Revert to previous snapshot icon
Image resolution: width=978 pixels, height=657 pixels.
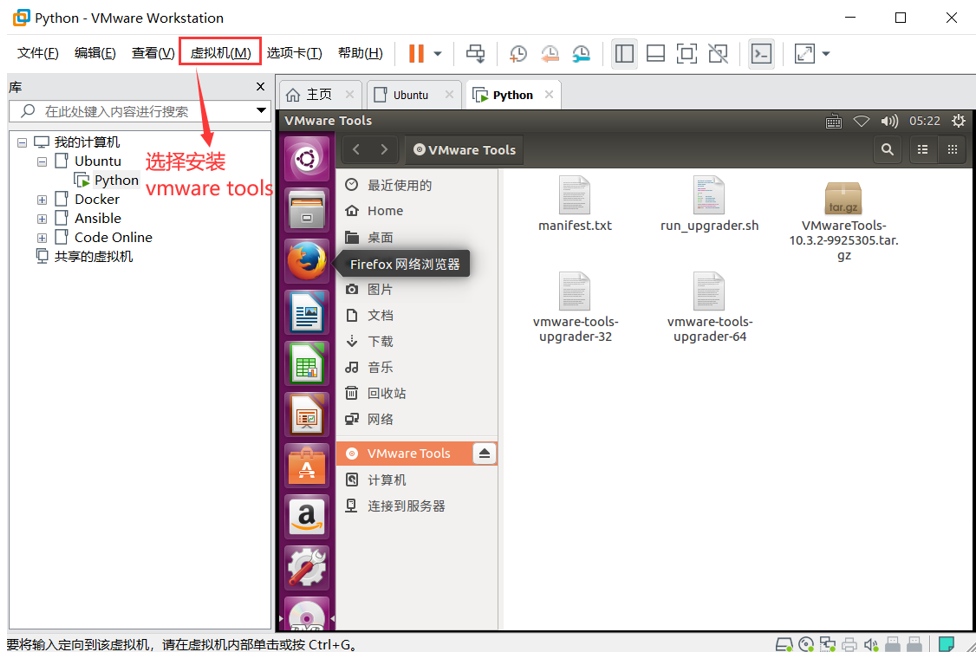tap(550, 54)
